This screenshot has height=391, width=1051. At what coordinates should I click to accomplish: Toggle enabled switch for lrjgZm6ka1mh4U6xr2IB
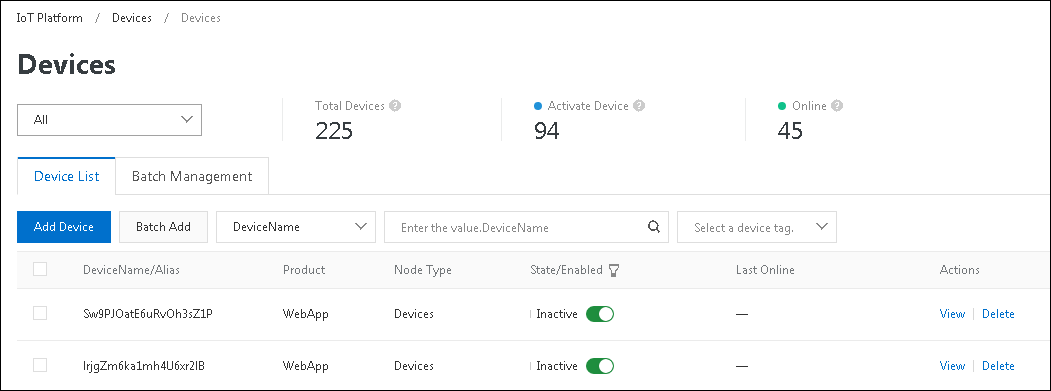(x=600, y=366)
